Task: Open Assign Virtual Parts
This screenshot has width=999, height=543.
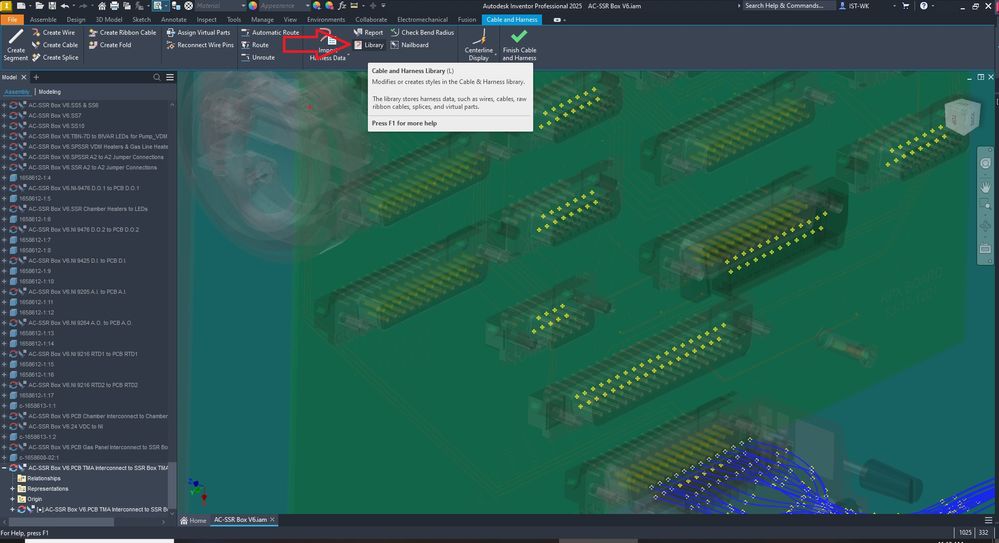Action: tap(198, 33)
